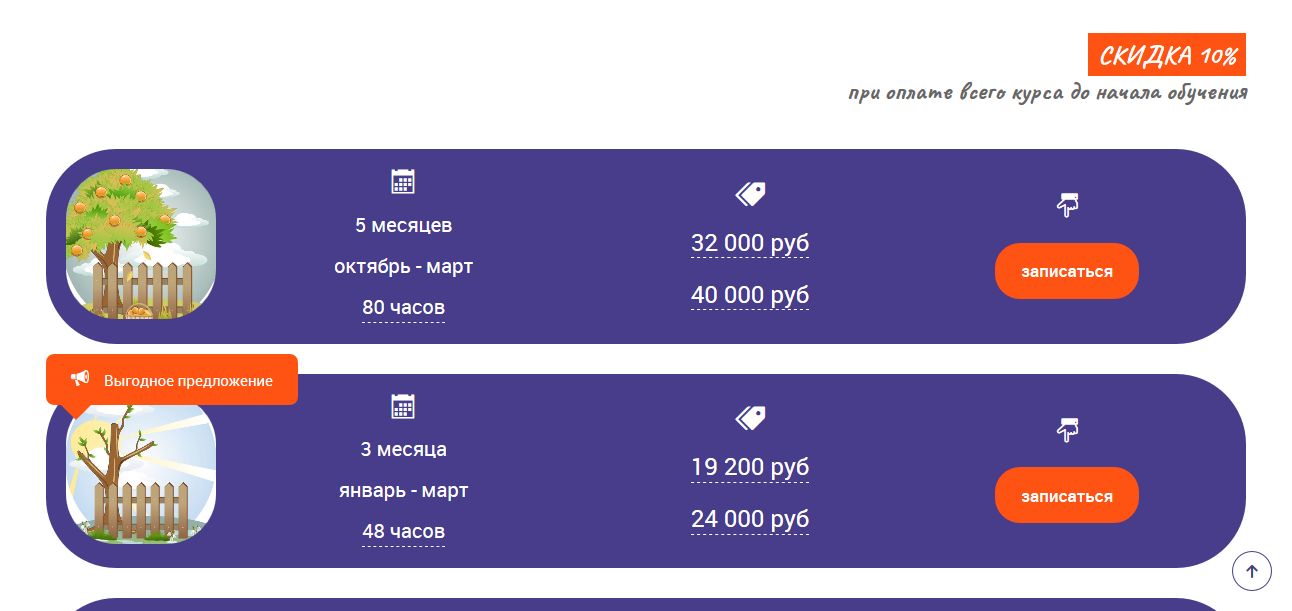Click the pointing hand icon in first course row
The width and height of the screenshot is (1292, 611).
coord(1067,205)
